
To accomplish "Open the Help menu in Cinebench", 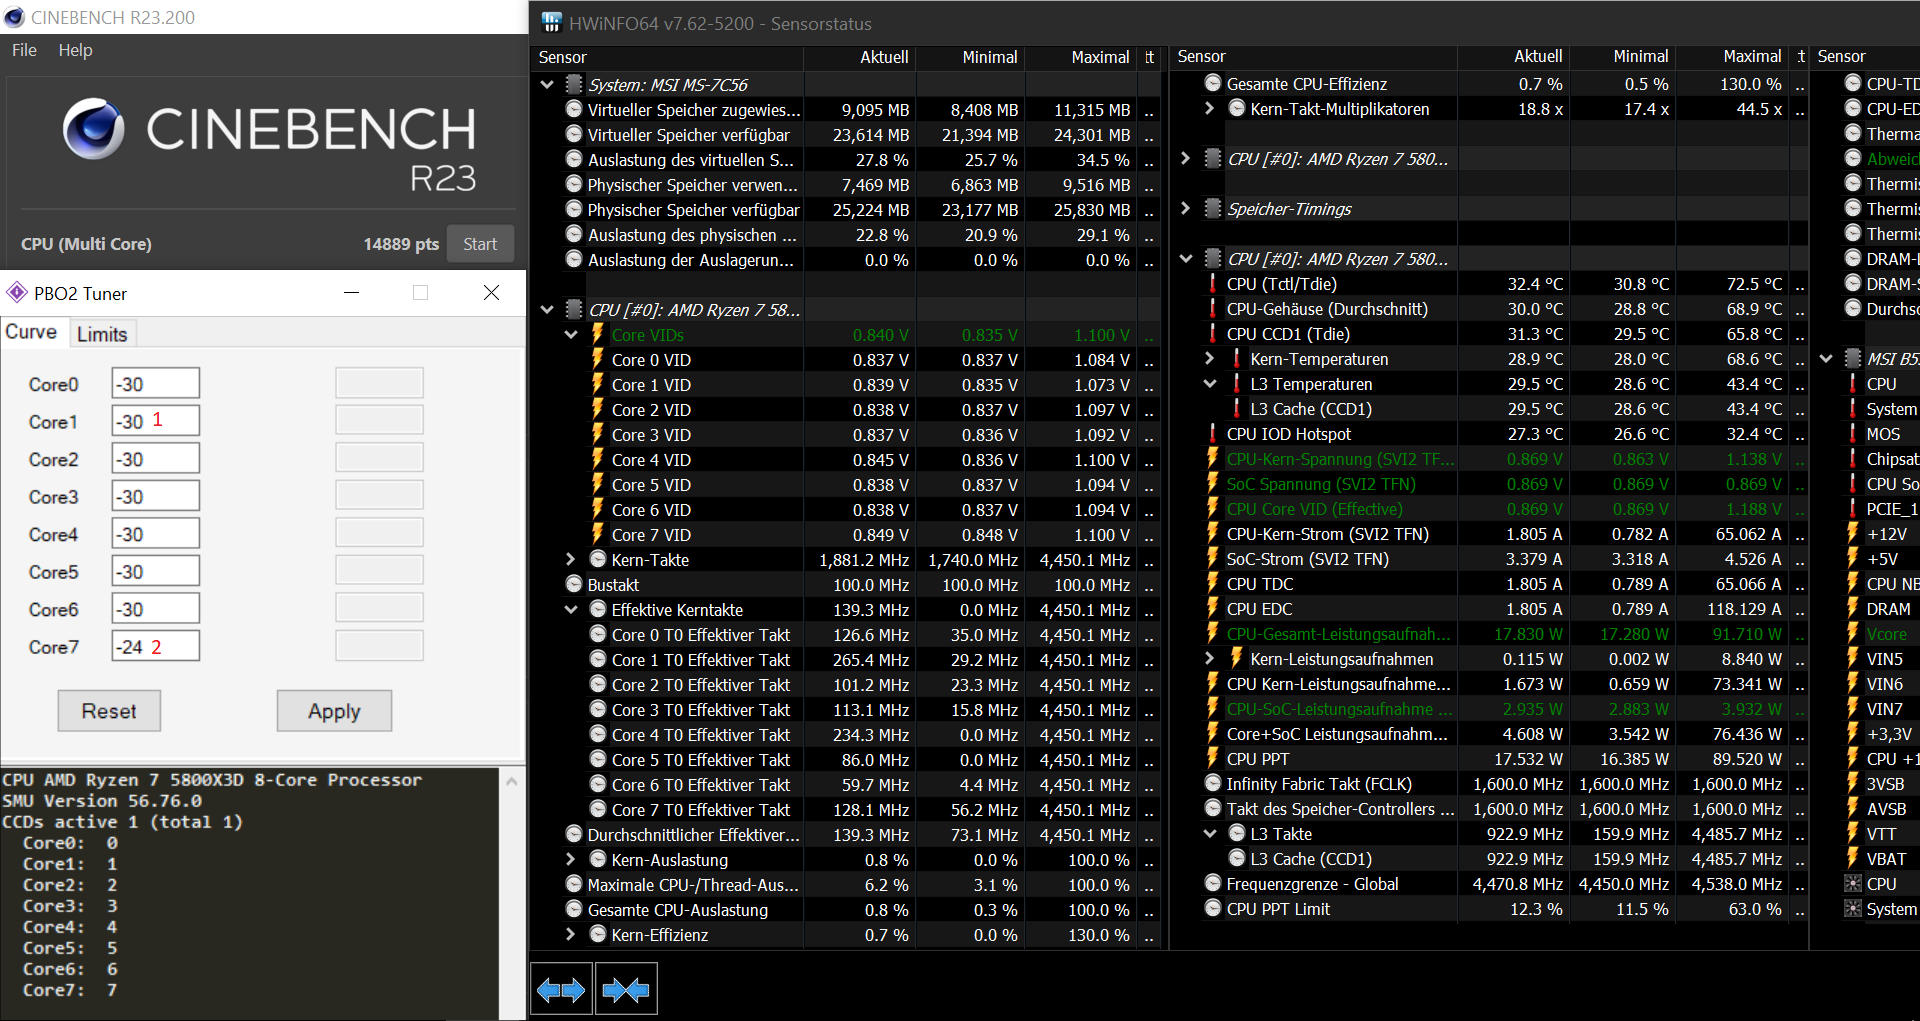I will tap(75, 50).
